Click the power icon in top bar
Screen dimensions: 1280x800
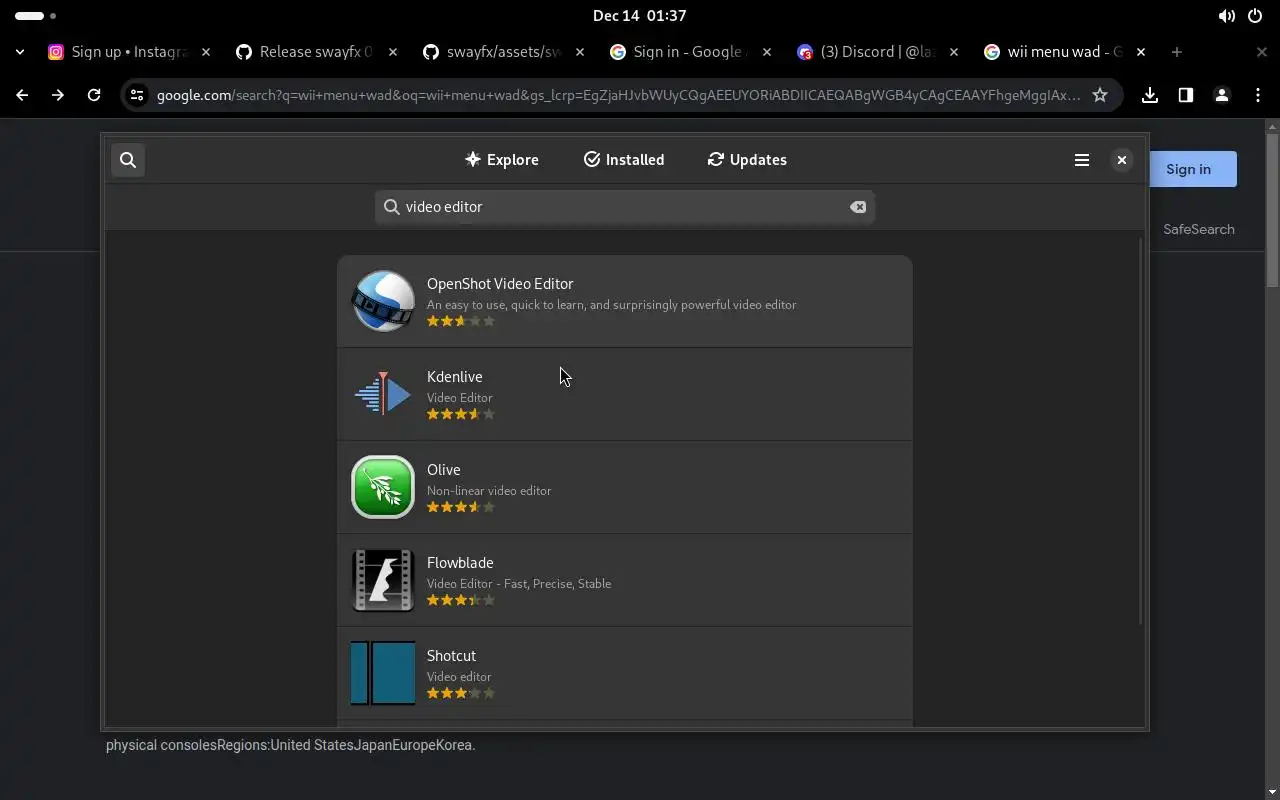coord(1255,16)
